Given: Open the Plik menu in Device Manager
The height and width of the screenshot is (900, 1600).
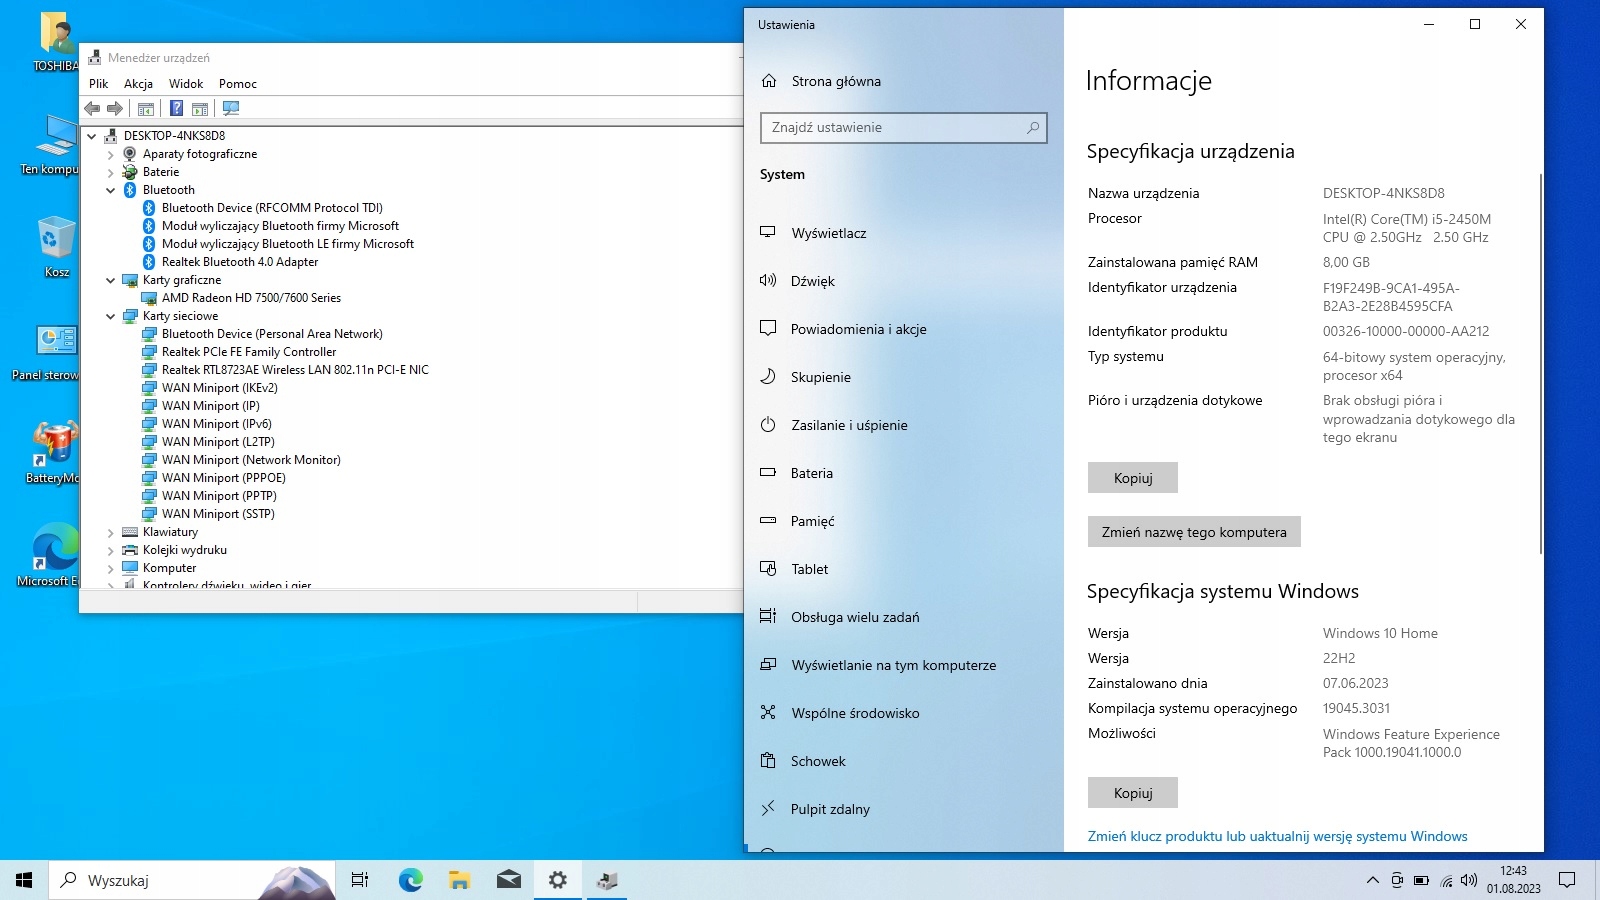Looking at the screenshot, I should [98, 84].
